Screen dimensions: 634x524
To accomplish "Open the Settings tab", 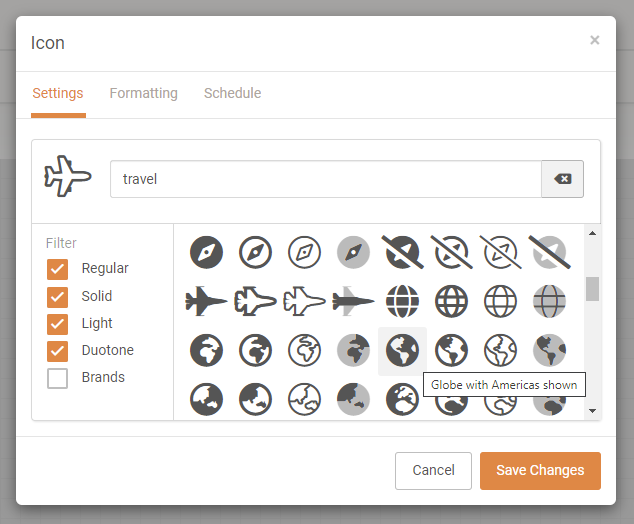I will (58, 93).
